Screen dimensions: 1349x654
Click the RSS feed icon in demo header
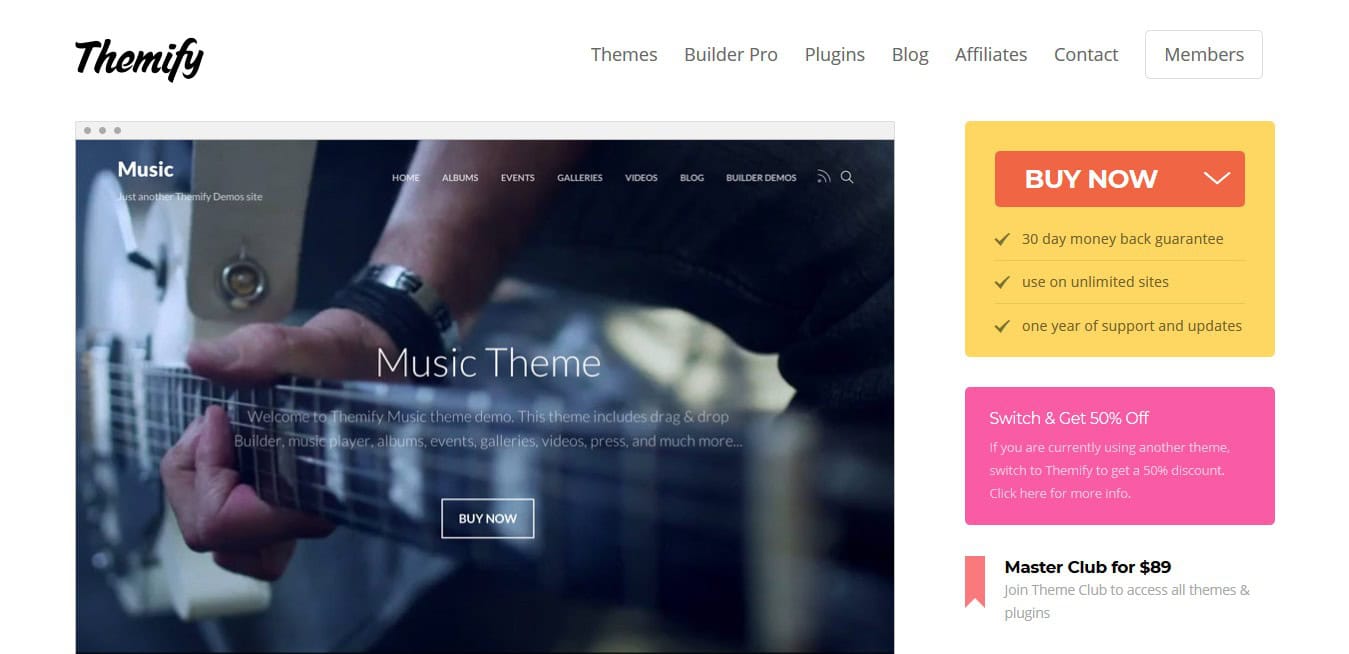pyautogui.click(x=823, y=177)
